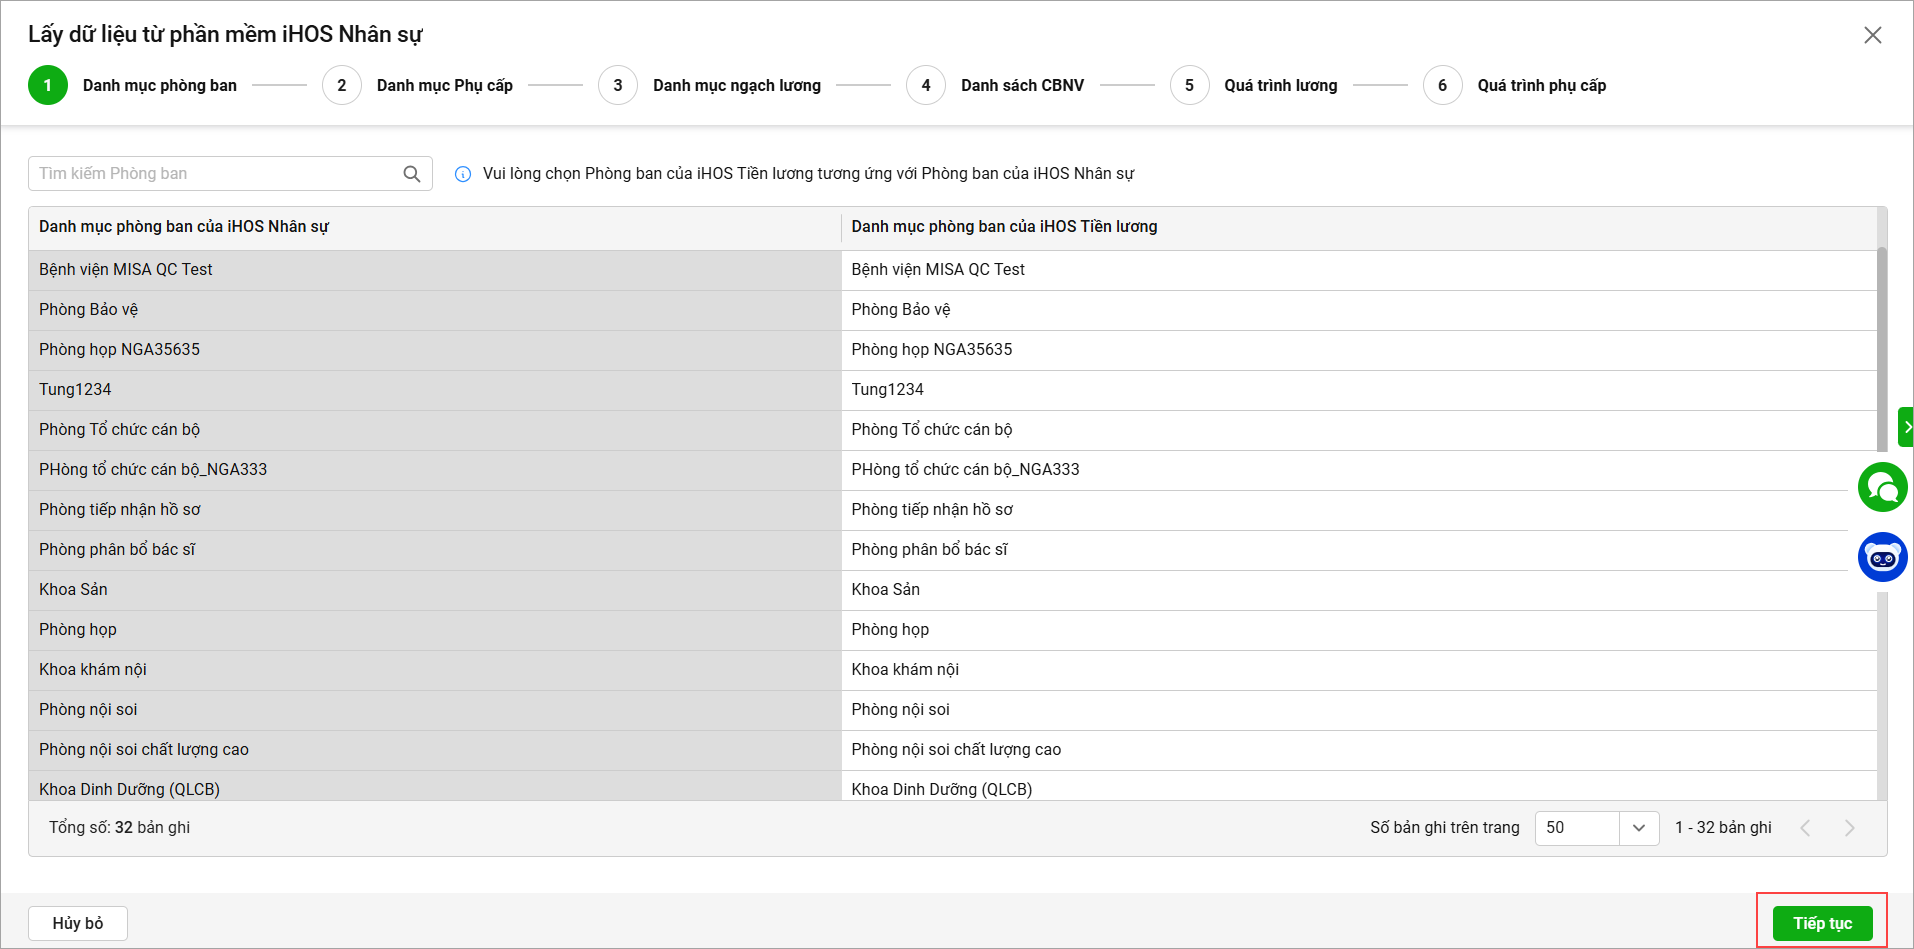Screen dimensions: 1914x949
Task: Open Tiền lương cell for Phòng Bảo vệ
Action: coord(1359,310)
